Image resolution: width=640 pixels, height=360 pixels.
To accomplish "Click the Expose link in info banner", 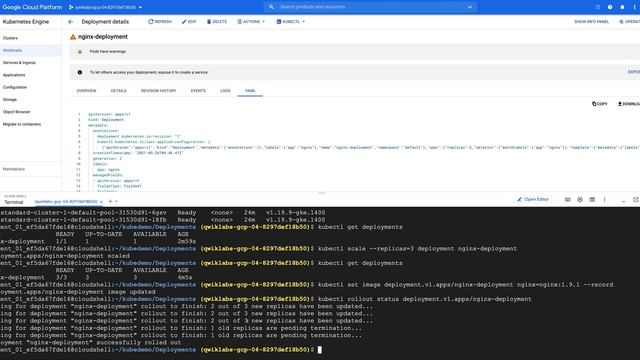I will pos(634,72).
